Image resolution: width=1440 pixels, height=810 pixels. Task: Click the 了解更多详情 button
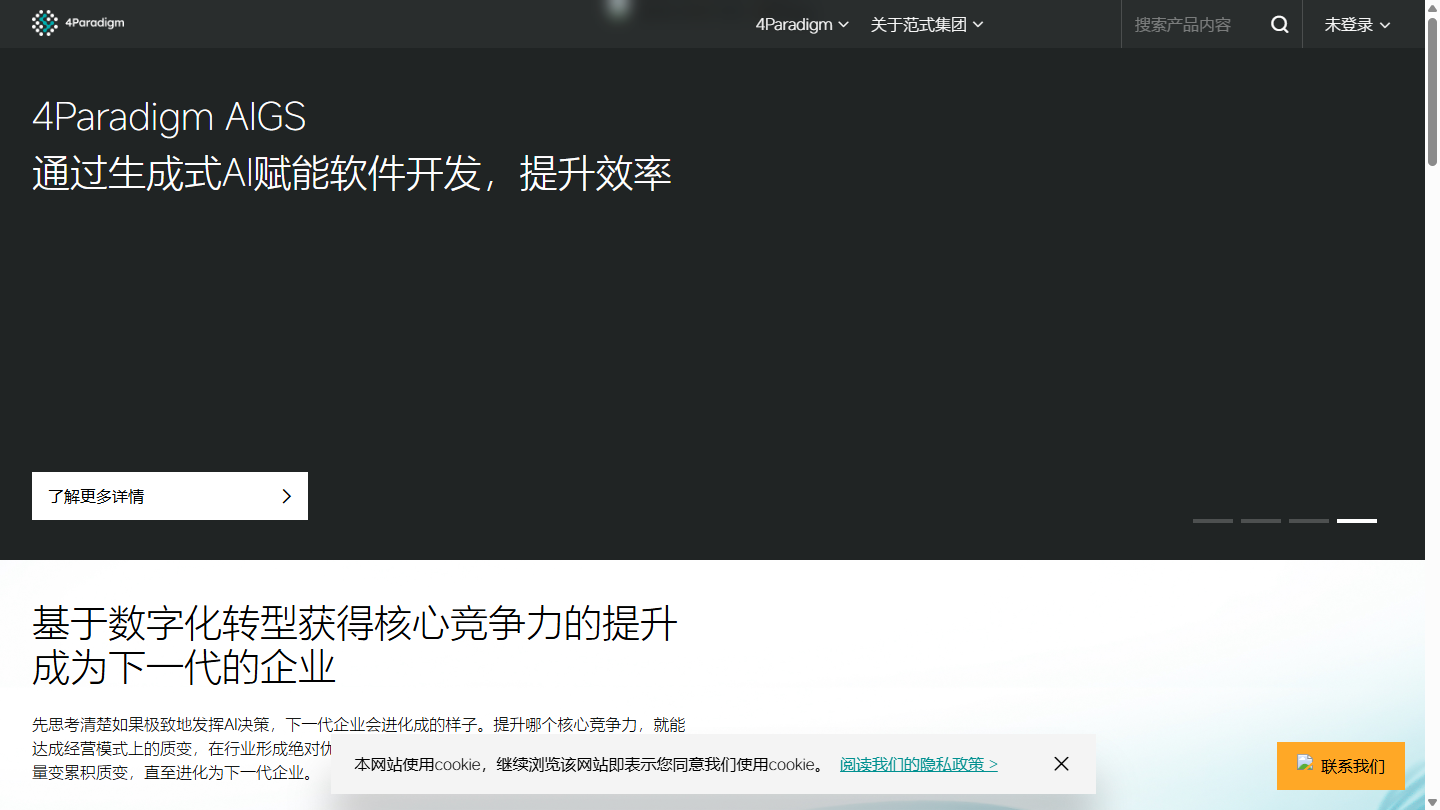coord(170,496)
